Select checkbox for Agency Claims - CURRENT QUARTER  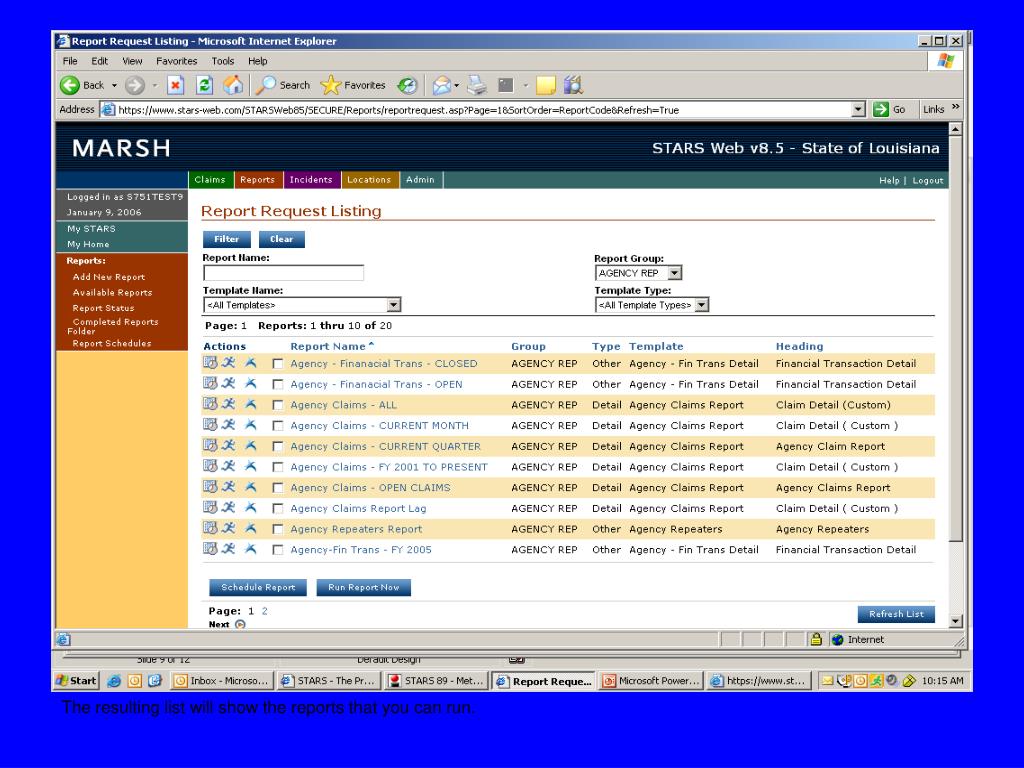coord(278,447)
